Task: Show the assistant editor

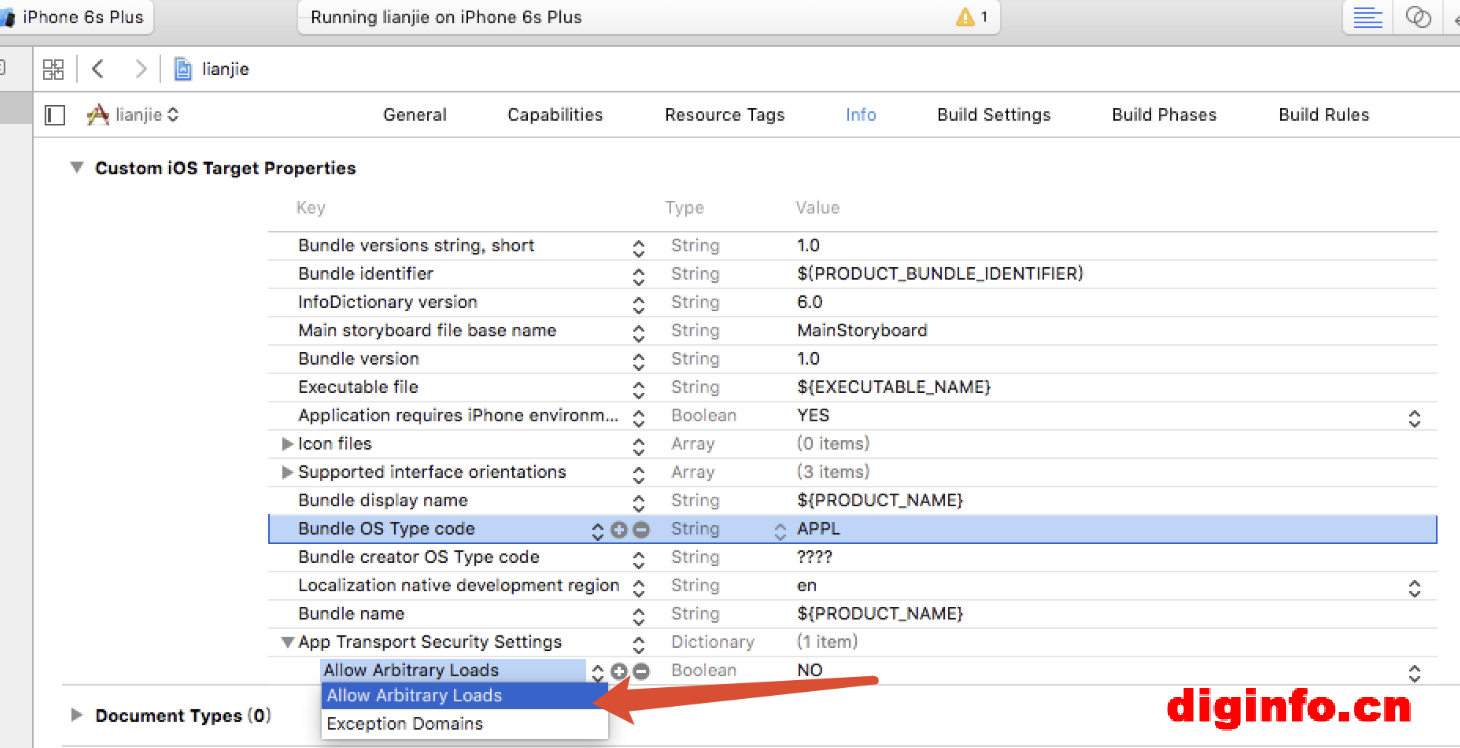Action: click(1418, 17)
